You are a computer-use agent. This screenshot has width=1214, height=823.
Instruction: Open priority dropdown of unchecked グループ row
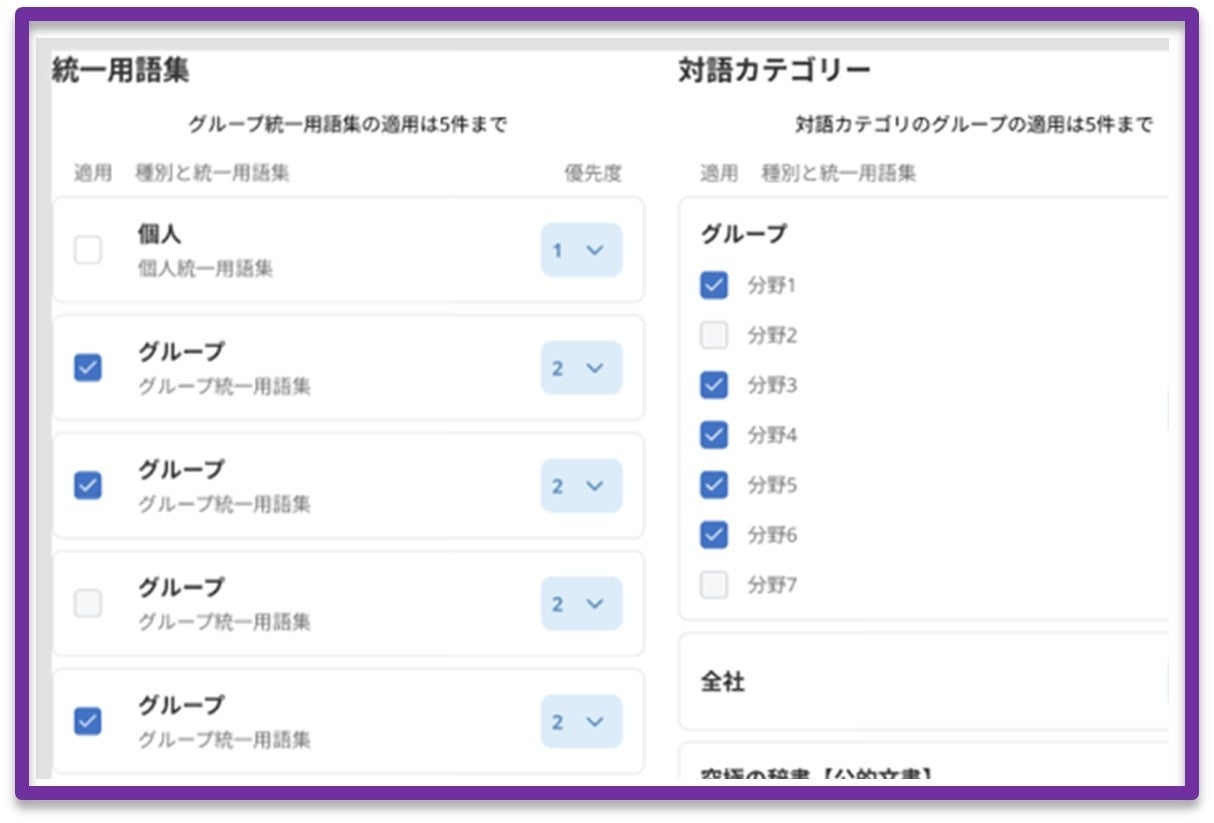[x=581, y=604]
